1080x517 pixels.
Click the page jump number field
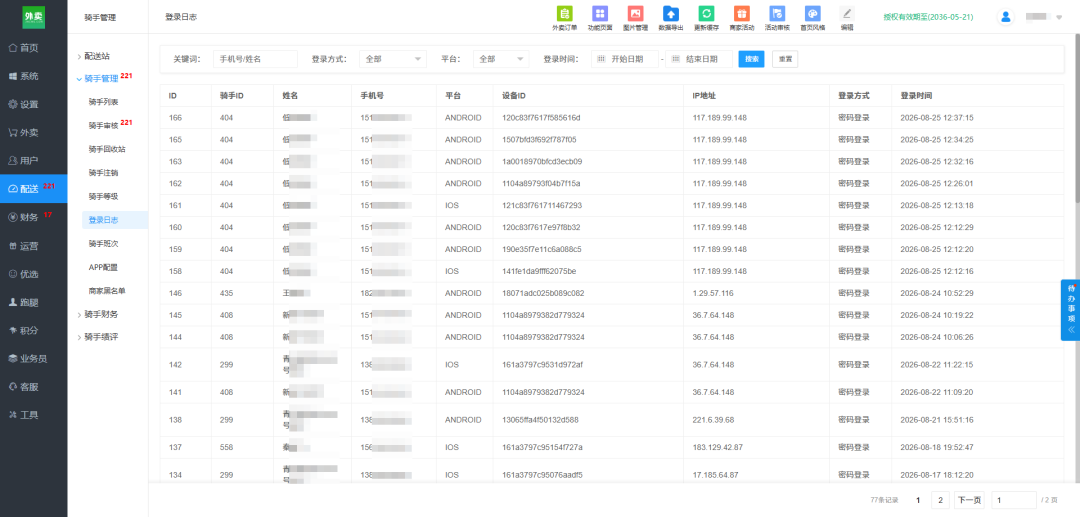pyautogui.click(x=1014, y=500)
